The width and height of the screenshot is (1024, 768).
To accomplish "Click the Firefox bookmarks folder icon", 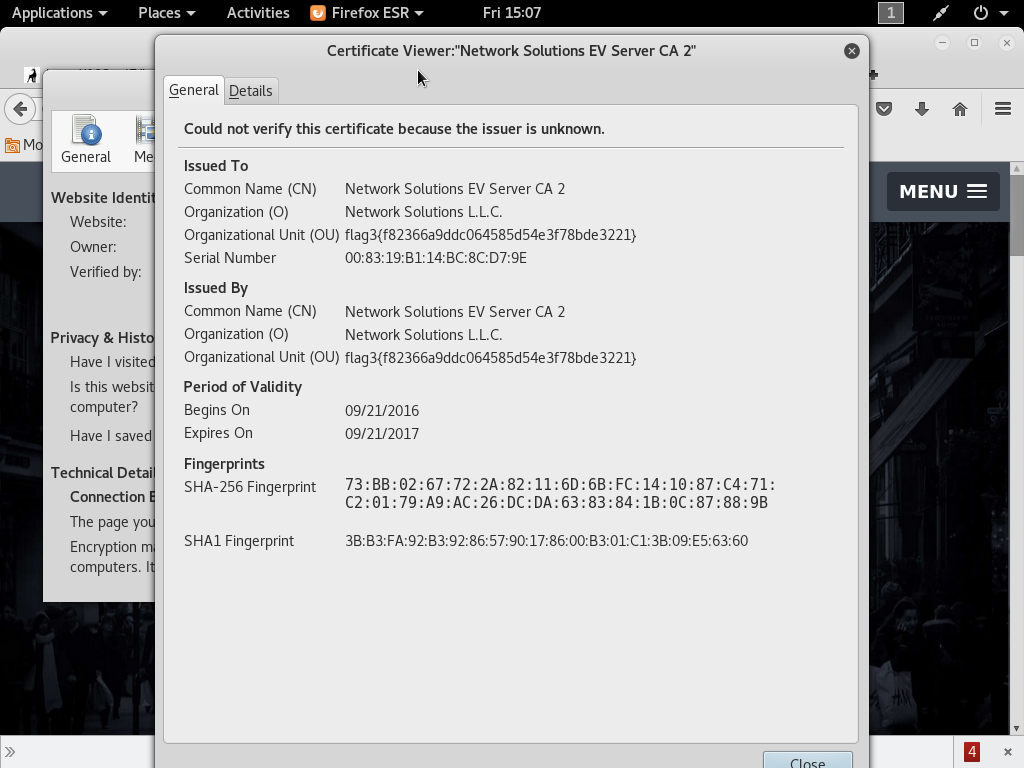I will [12, 145].
